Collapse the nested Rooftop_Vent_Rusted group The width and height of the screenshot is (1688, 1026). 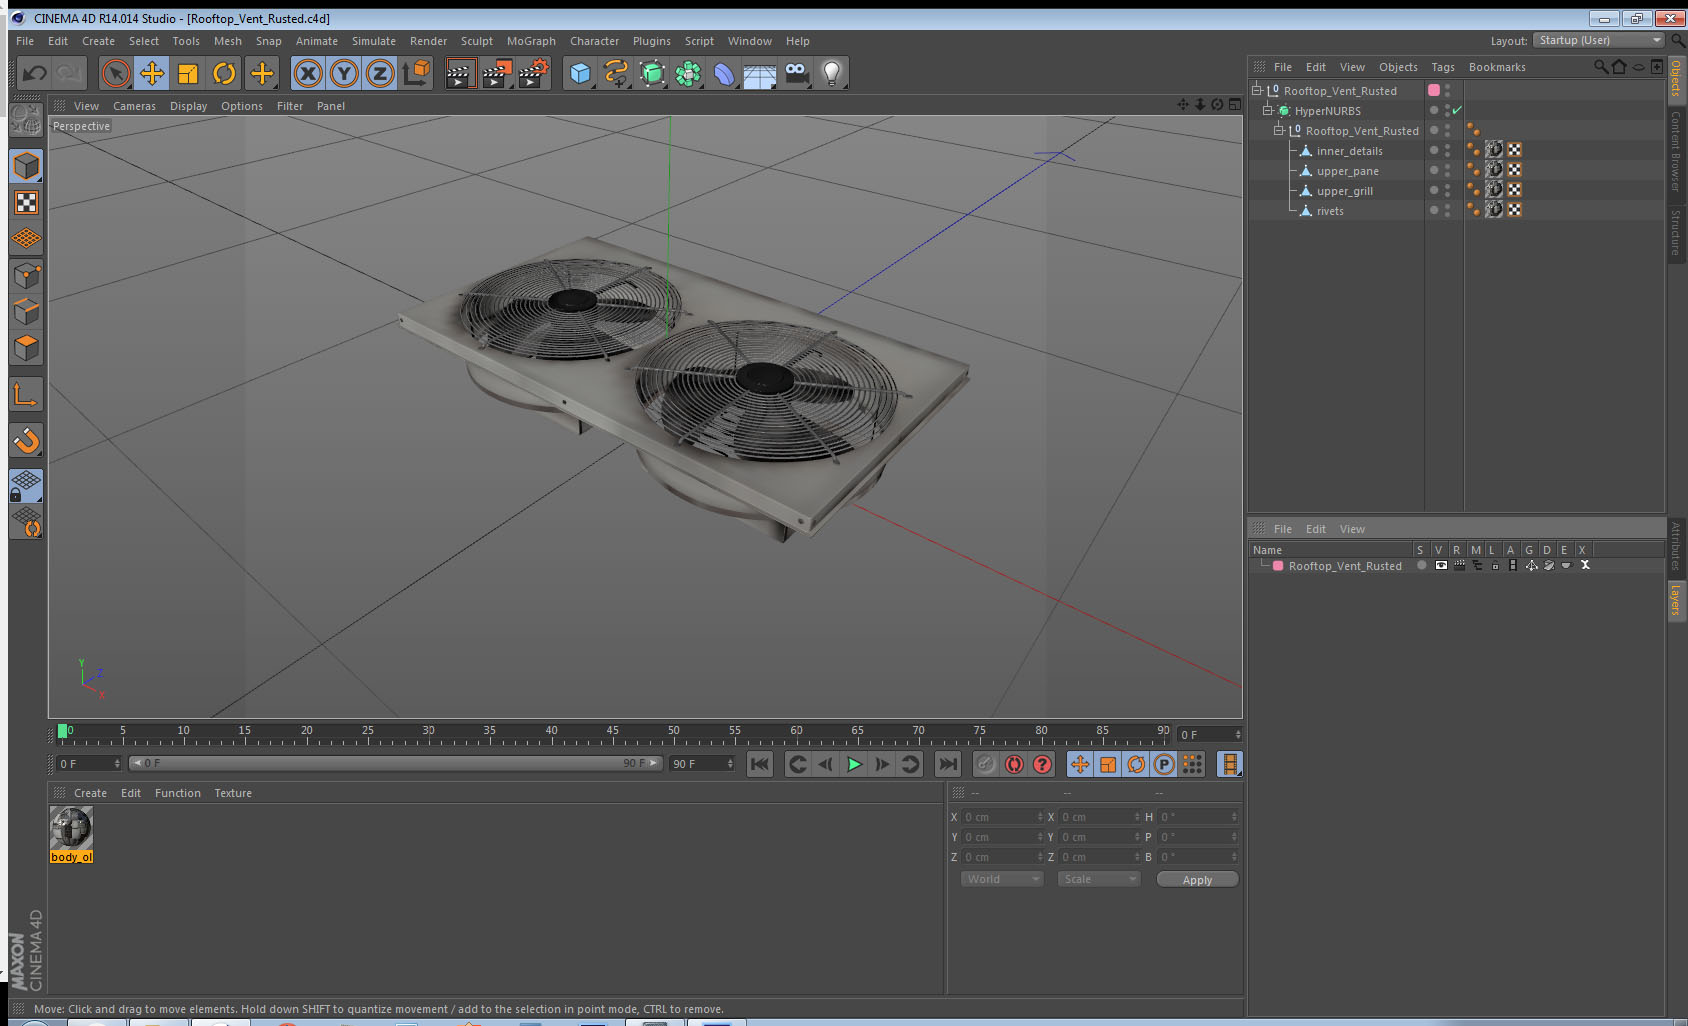coord(1279,130)
